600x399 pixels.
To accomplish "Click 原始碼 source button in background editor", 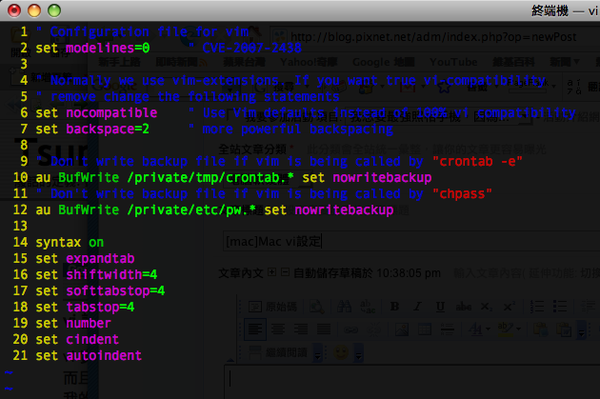I will [273, 306].
